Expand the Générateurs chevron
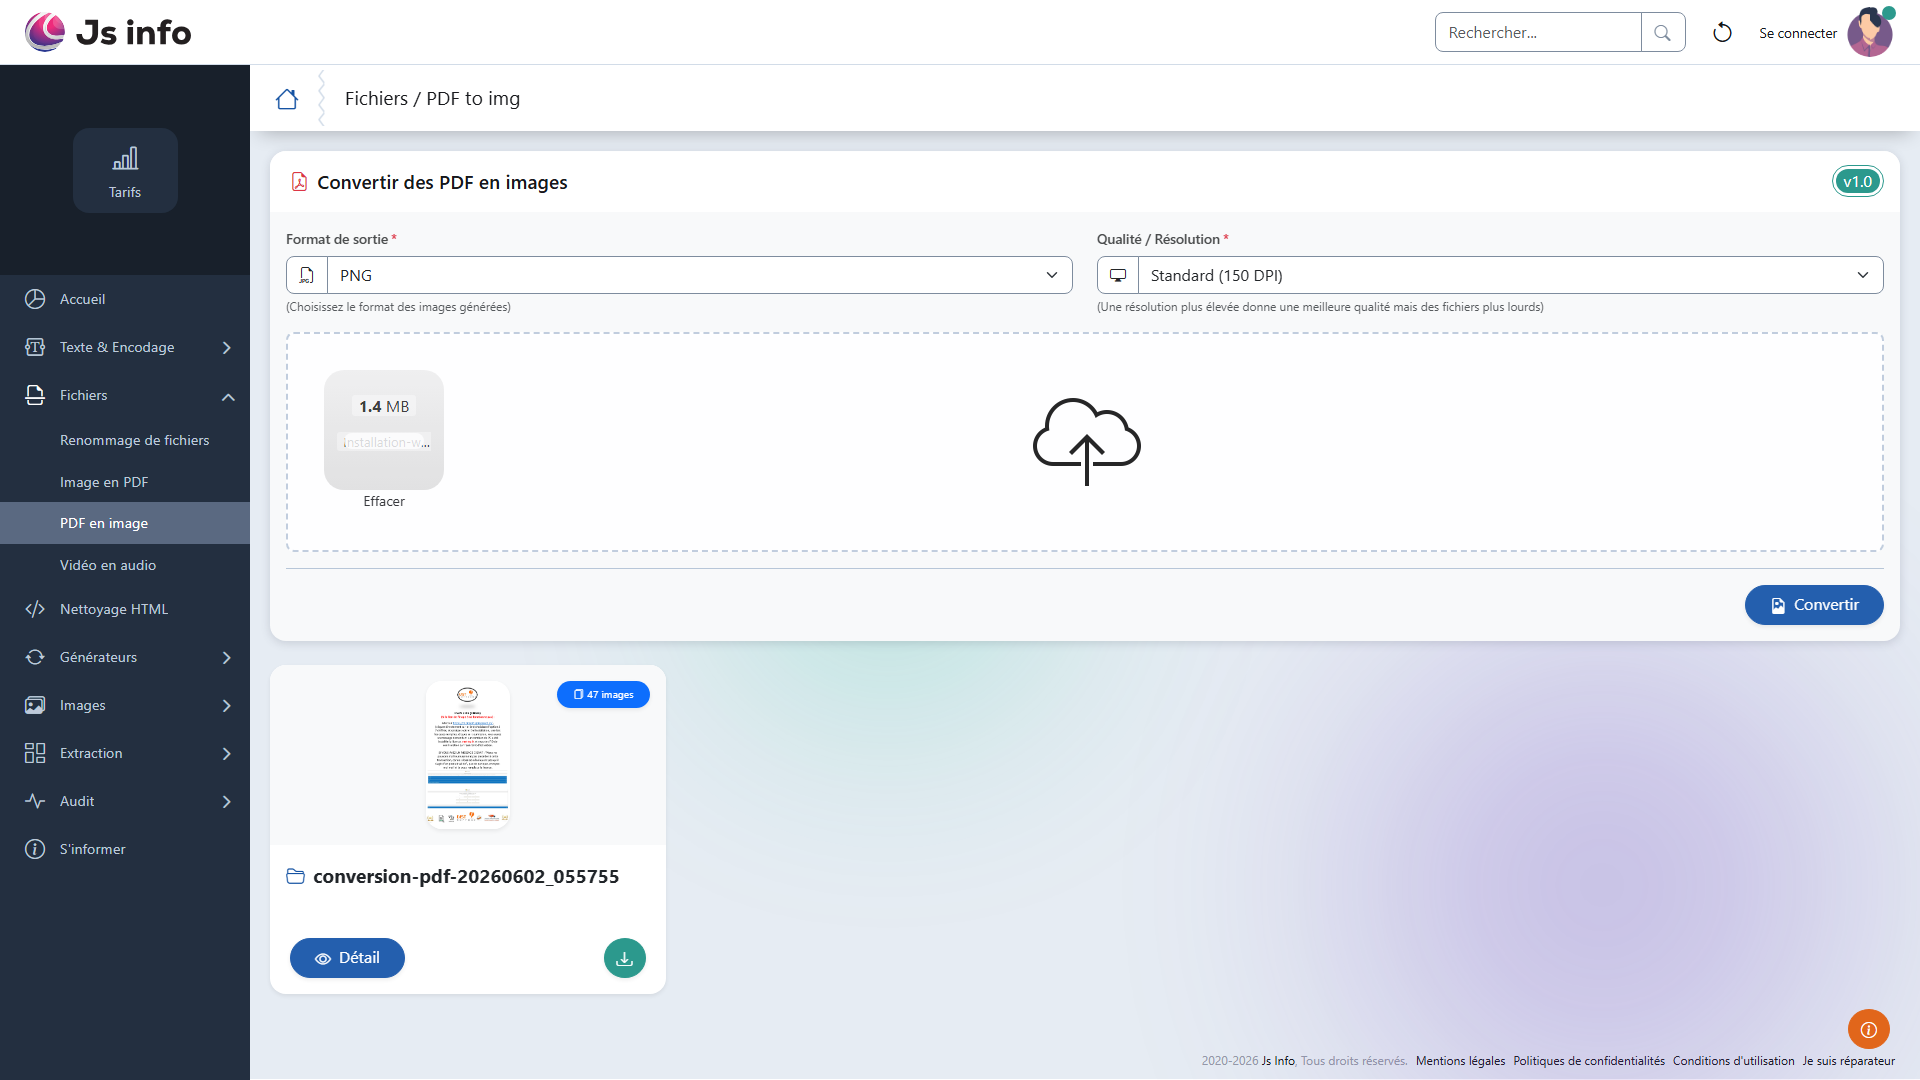Image resolution: width=1920 pixels, height=1080 pixels. 227,658
